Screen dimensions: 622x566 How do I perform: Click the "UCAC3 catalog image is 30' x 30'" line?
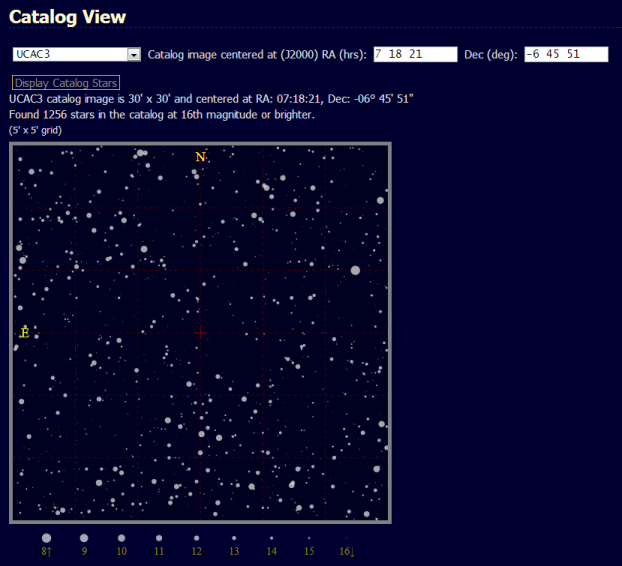[211, 99]
